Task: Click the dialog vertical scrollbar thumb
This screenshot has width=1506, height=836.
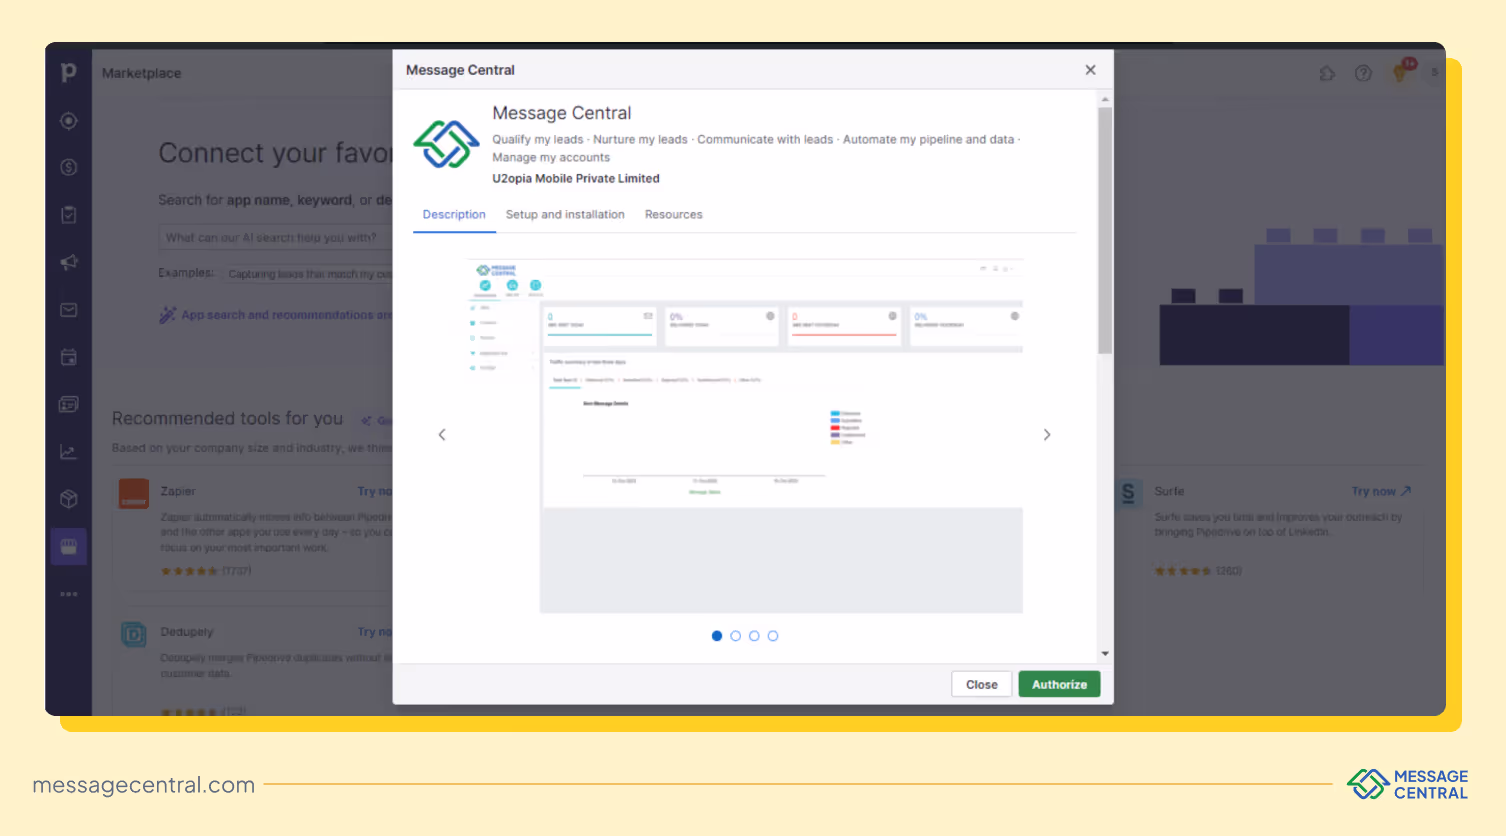Action: pyautogui.click(x=1105, y=230)
